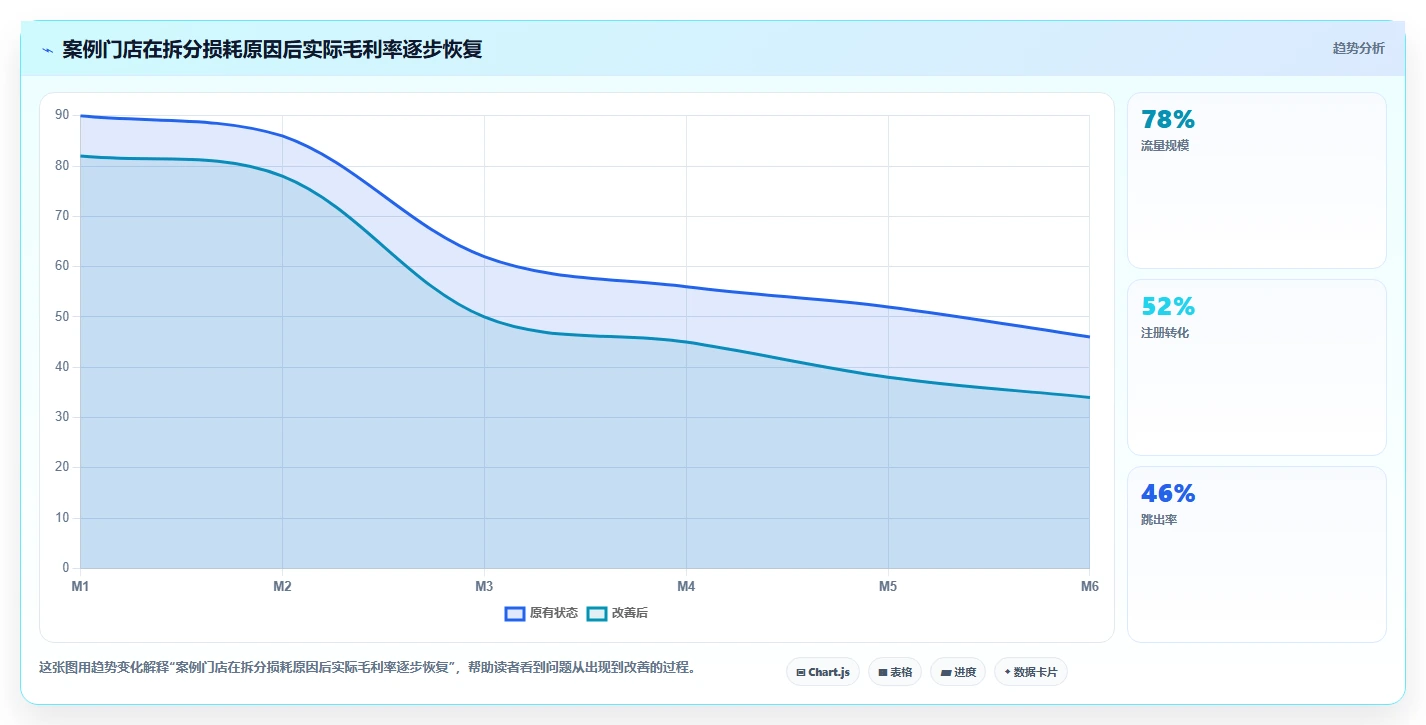Click the 52% figure text
Viewport: 1426px width, 725px height.
1168,306
